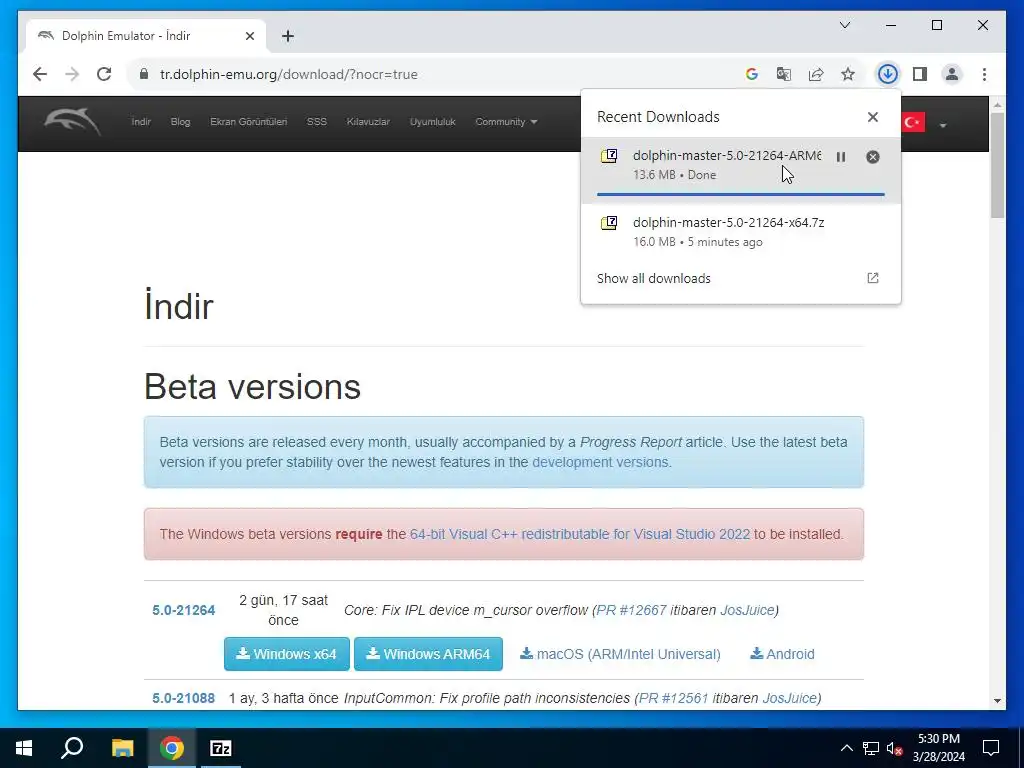
Task: Click the page vertical scrollbar thumb
Action: [x=997, y=166]
